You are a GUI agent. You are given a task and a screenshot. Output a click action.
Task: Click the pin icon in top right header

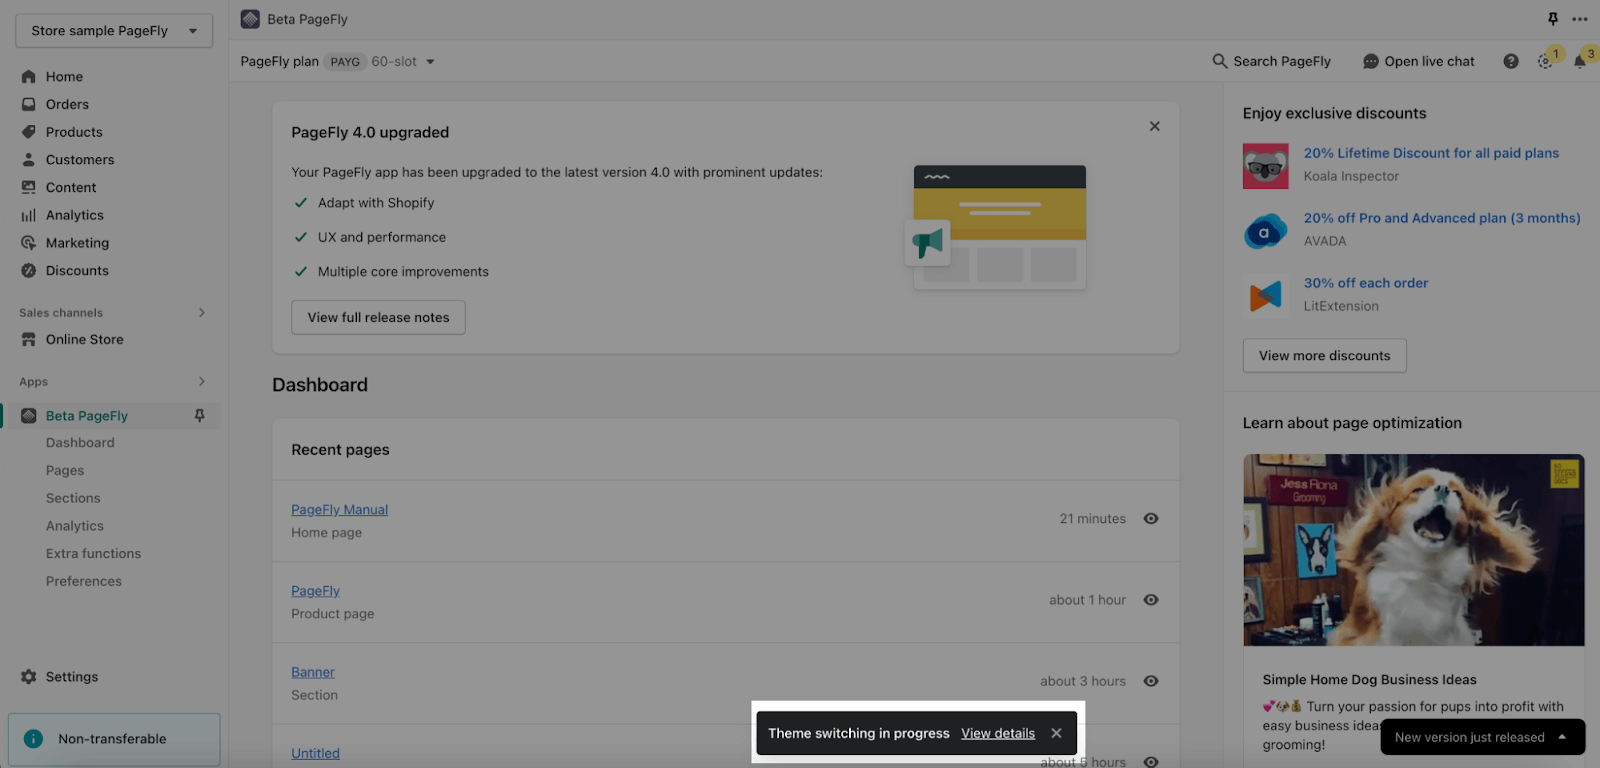click(x=1553, y=19)
